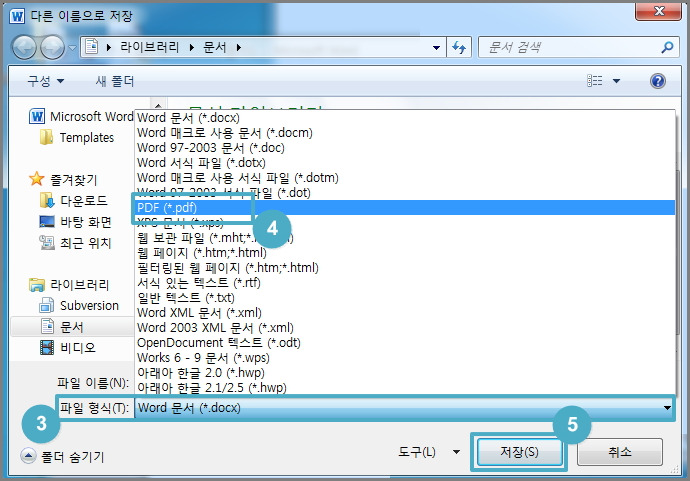Choose Word 문서 (*.docx) in format list

[x=404, y=117]
